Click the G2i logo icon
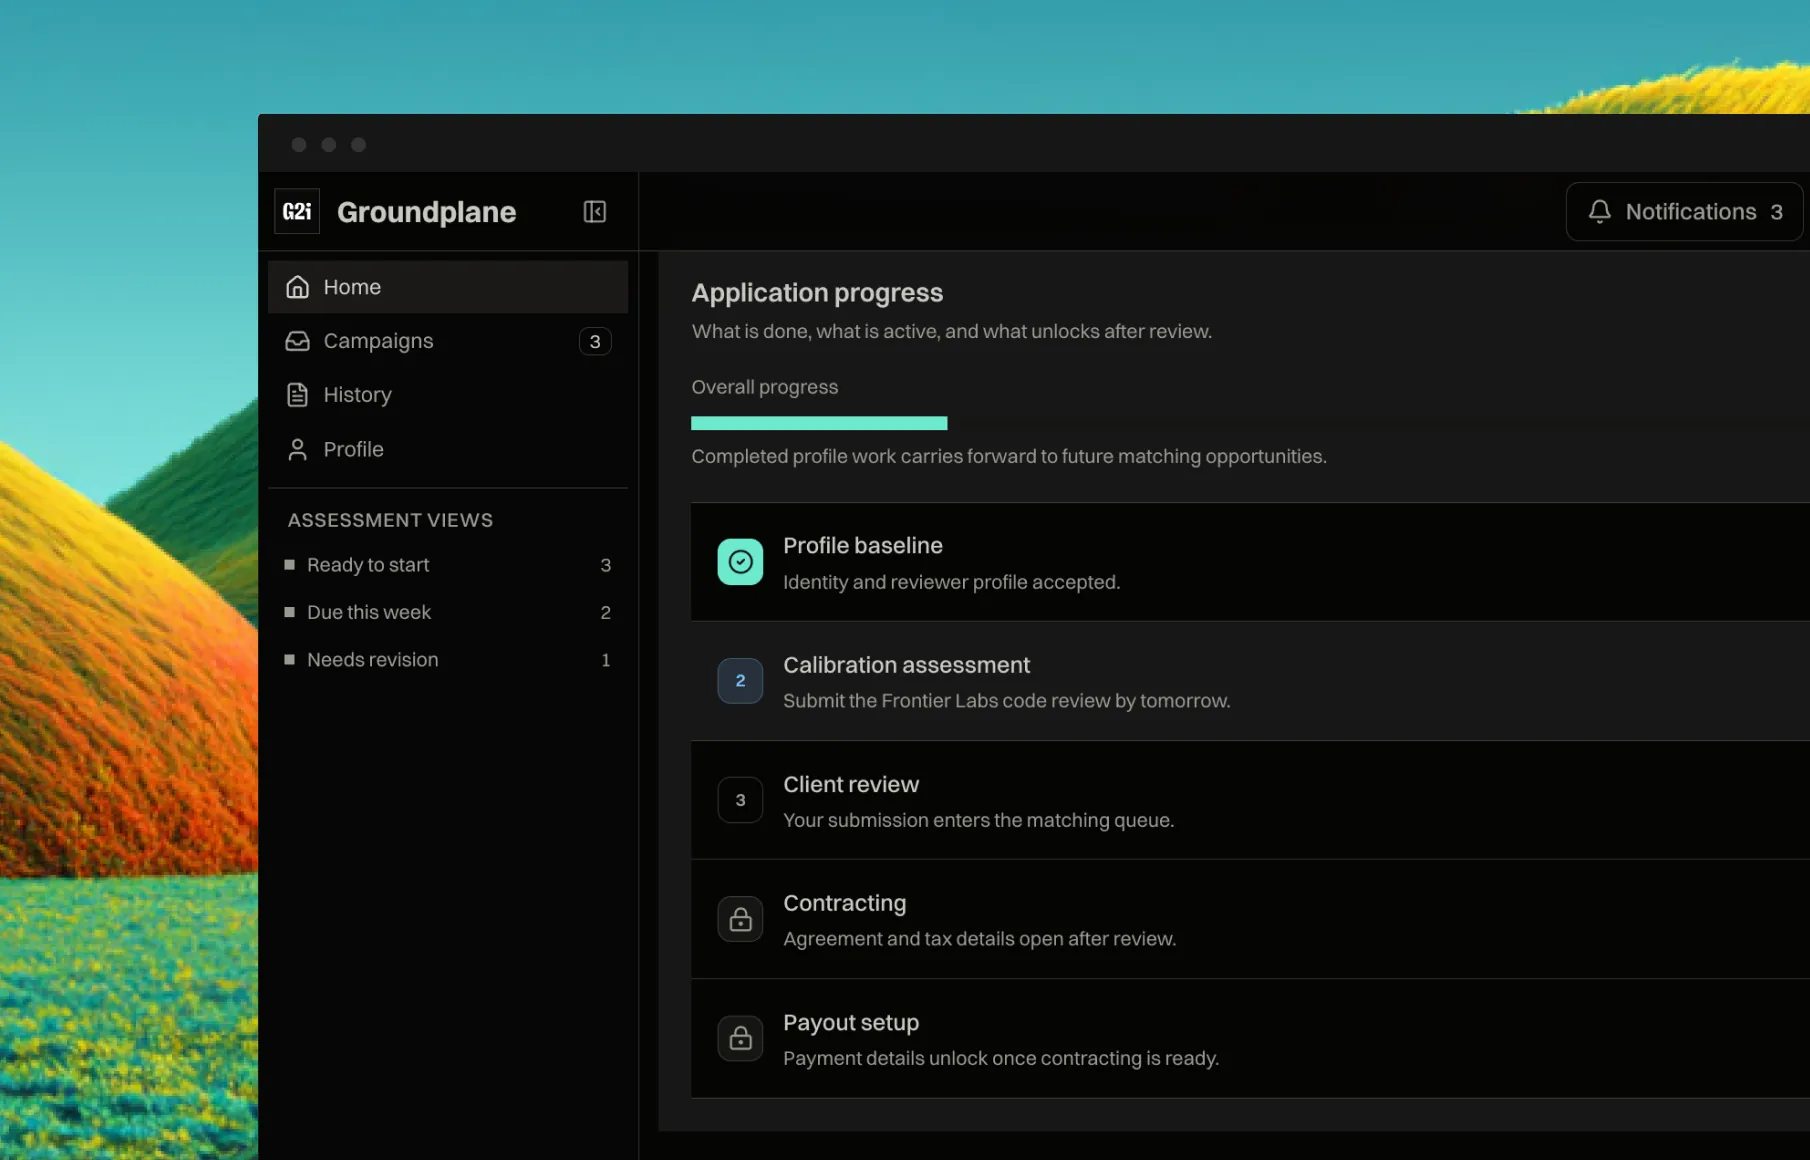 point(297,211)
